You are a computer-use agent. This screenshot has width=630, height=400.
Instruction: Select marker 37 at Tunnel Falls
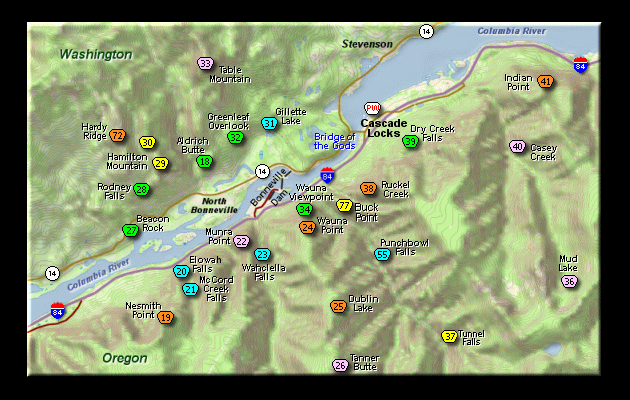pos(449,336)
